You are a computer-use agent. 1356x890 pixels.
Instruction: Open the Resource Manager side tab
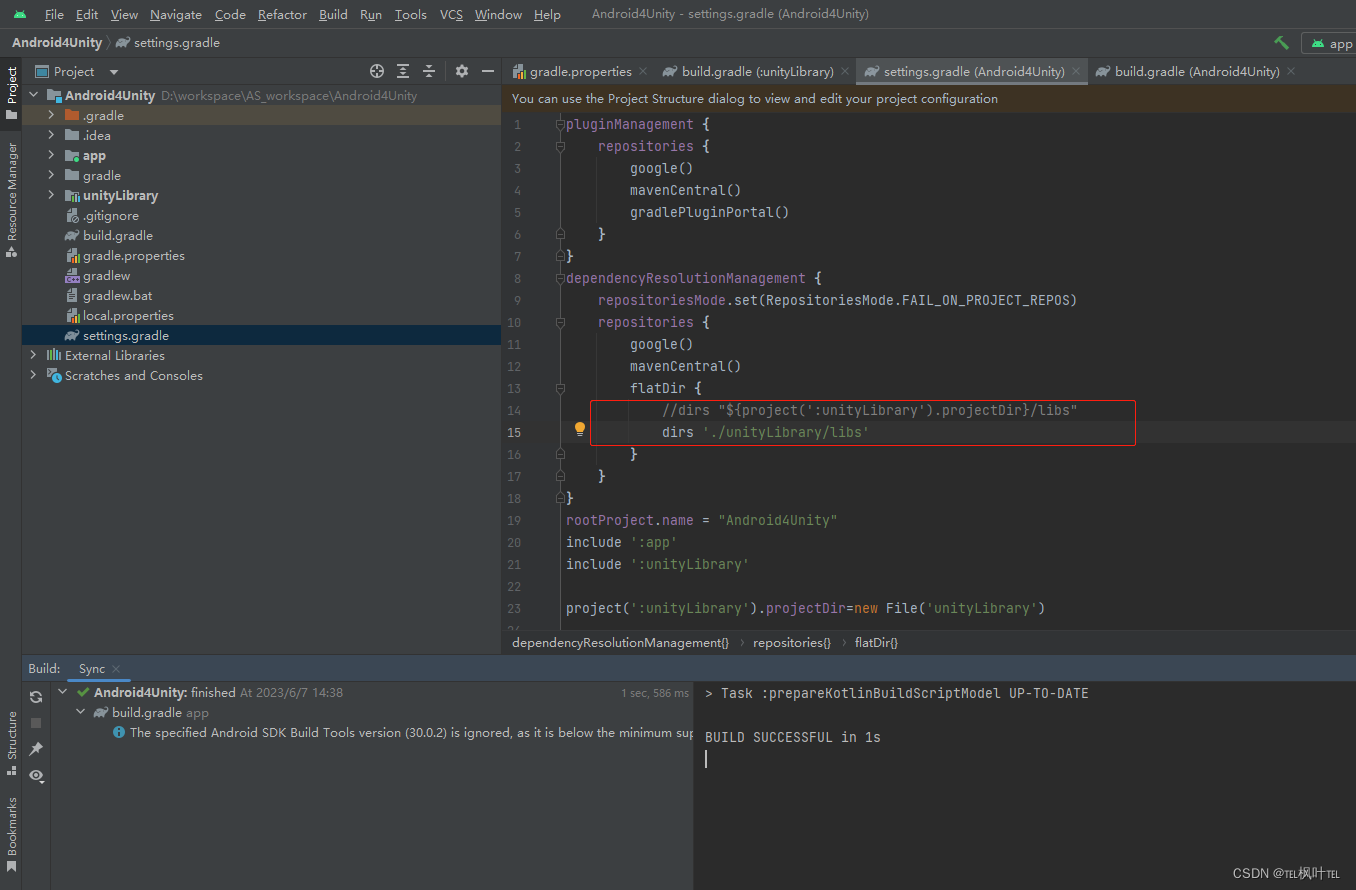pos(11,199)
